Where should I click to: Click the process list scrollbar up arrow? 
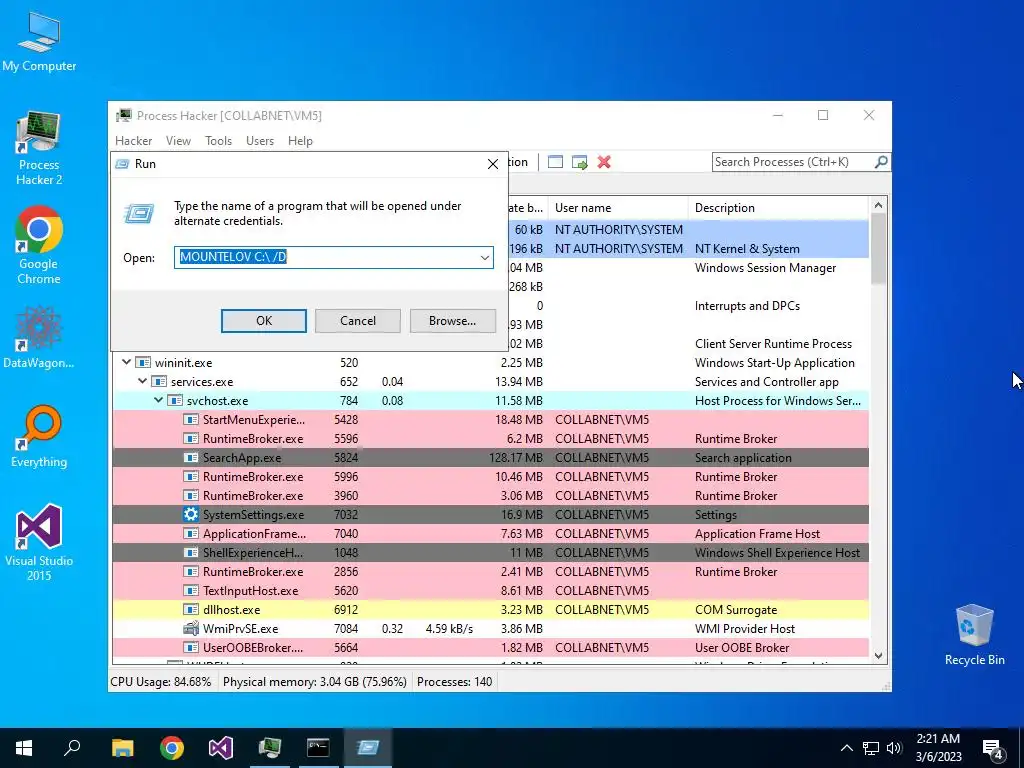878,205
